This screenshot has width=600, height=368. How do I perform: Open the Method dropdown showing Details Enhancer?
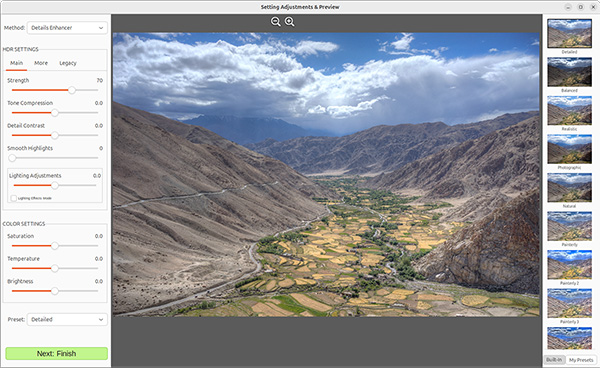click(x=67, y=28)
